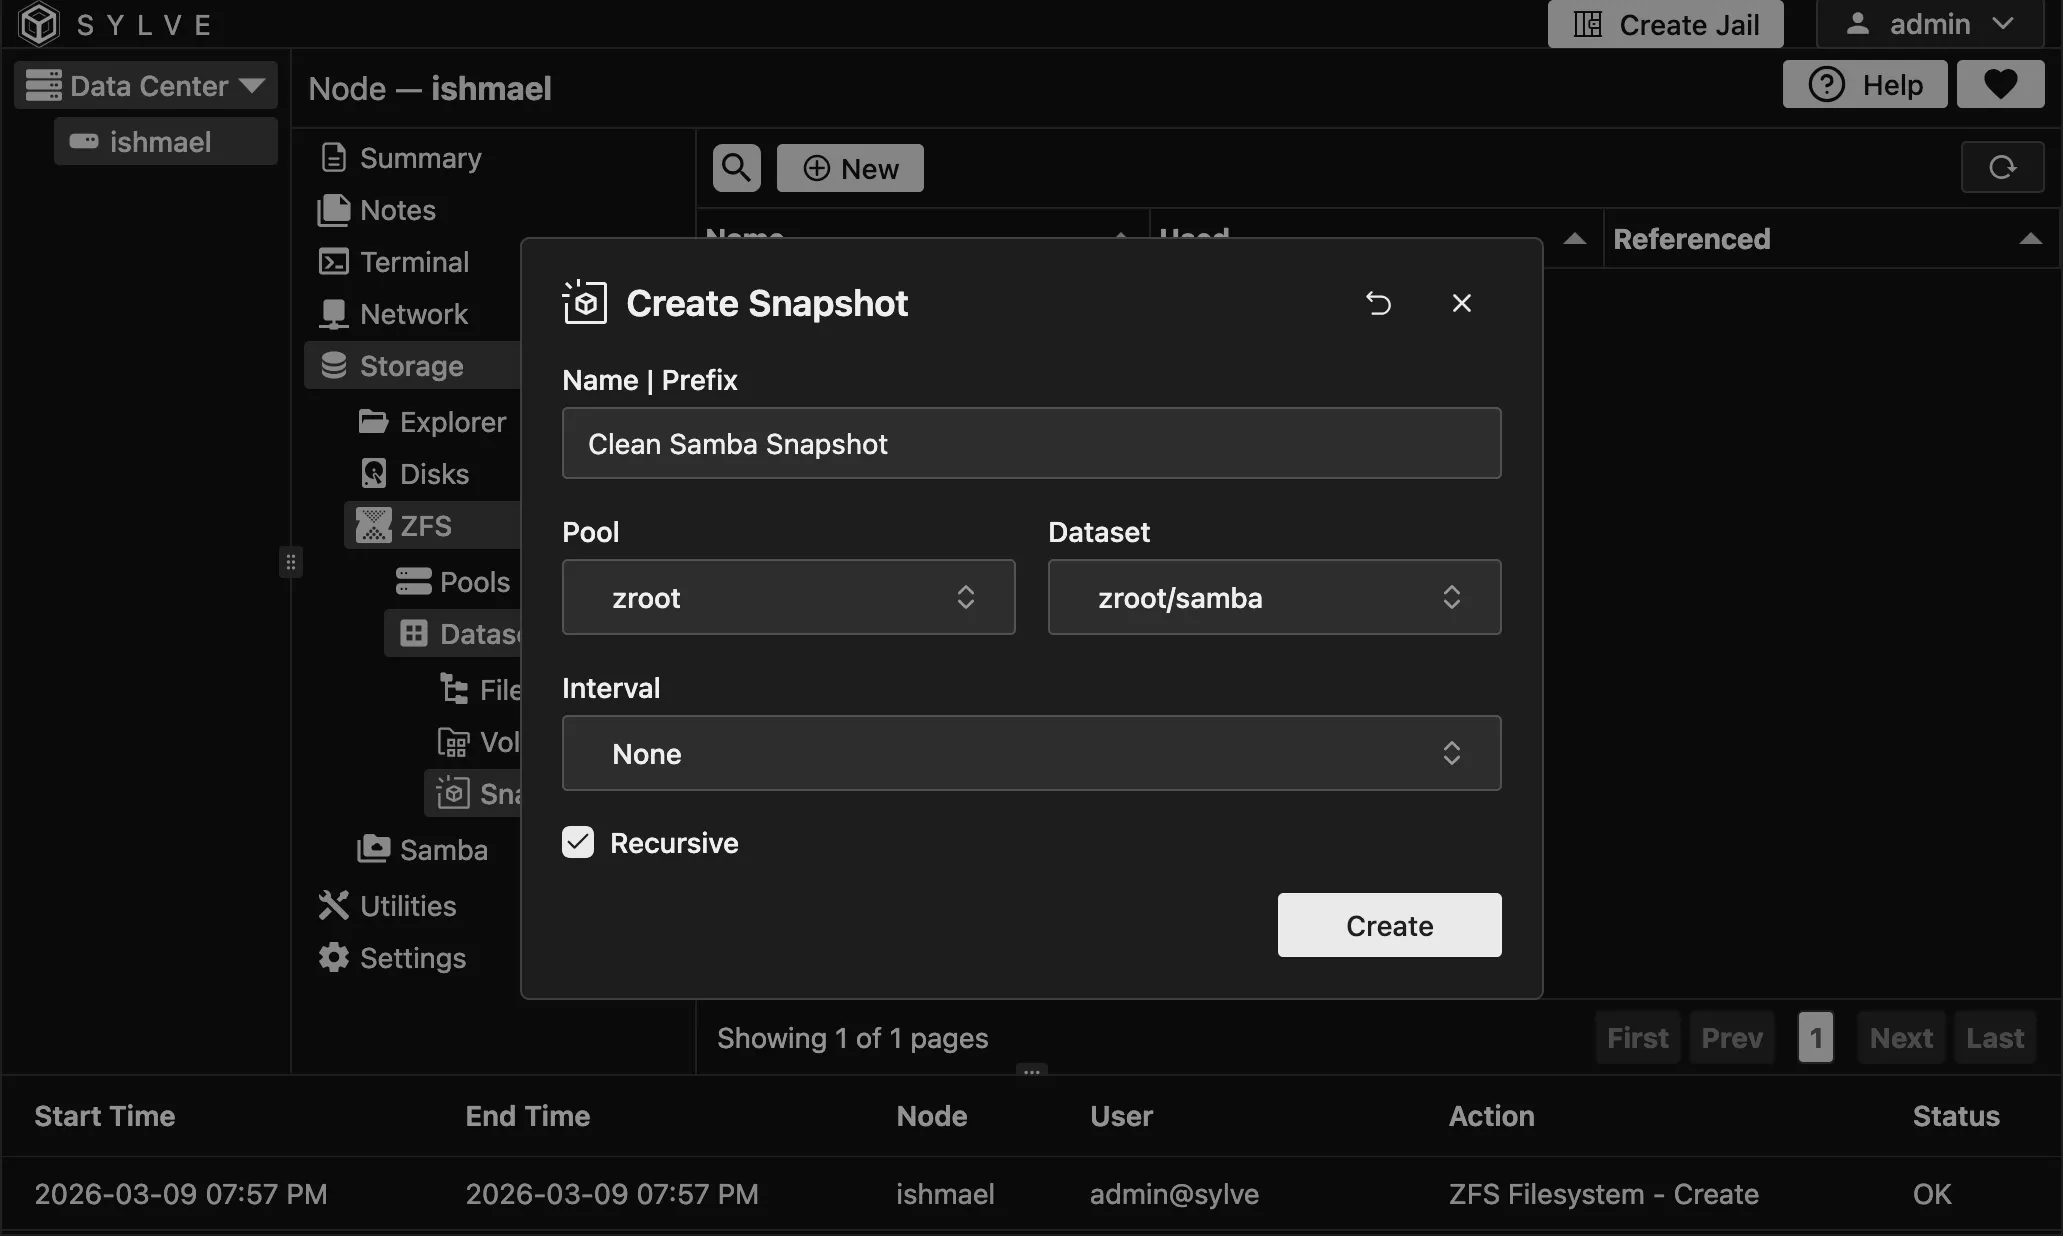
Task: Select the Terminal icon in sidebar
Action: 334,261
